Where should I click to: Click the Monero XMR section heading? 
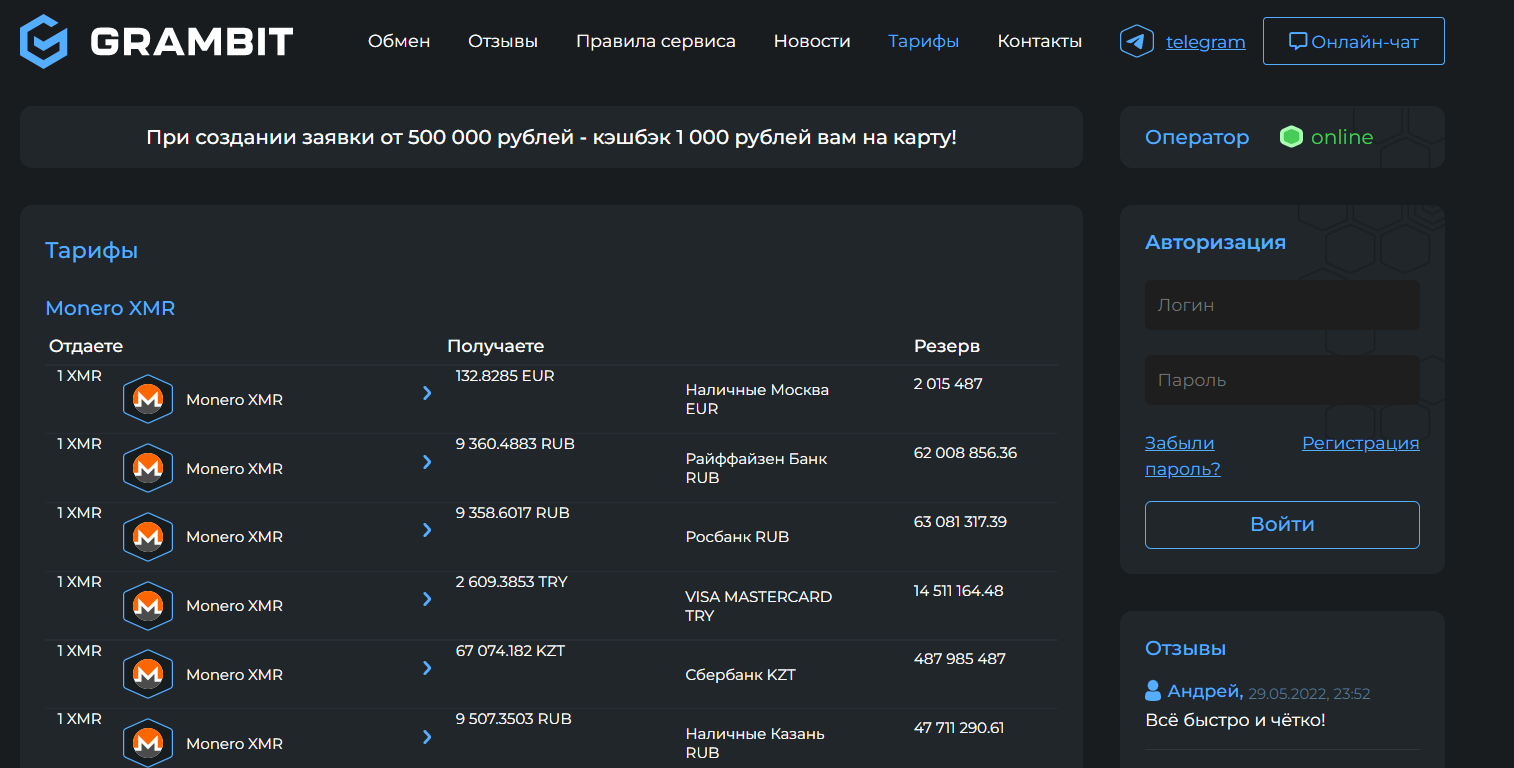point(110,308)
